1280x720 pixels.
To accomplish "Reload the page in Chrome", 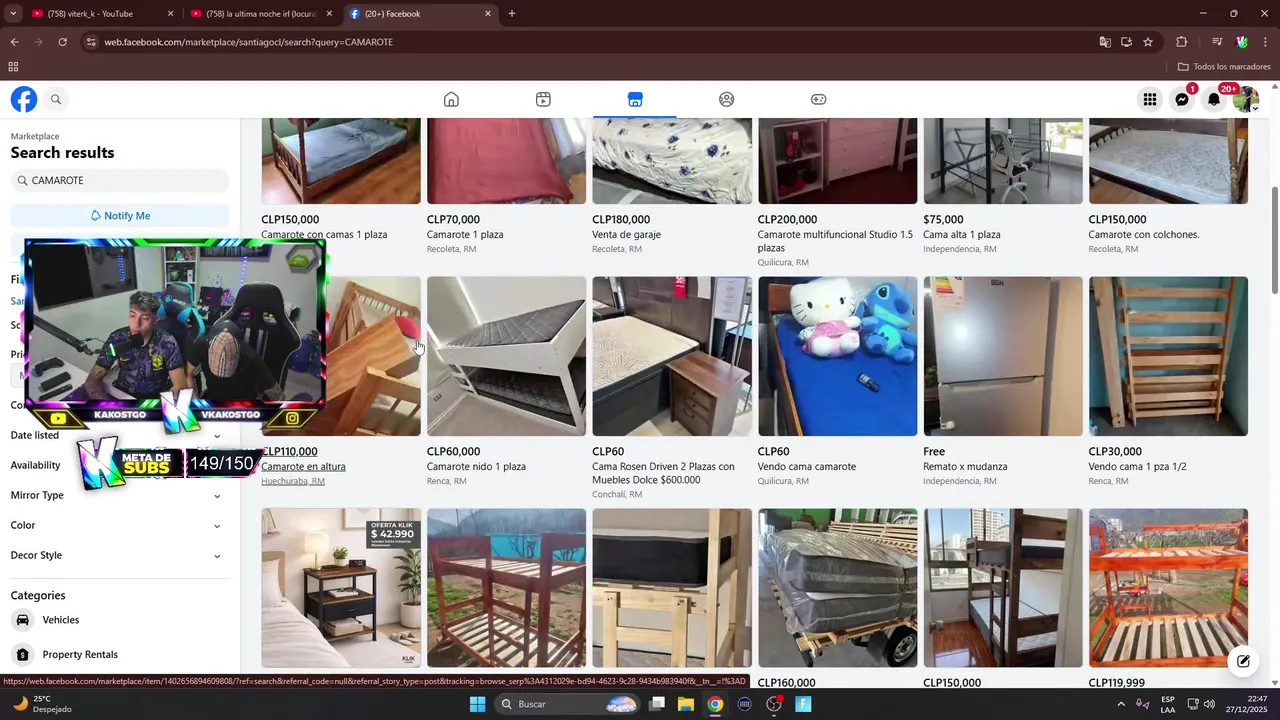I will 62,42.
